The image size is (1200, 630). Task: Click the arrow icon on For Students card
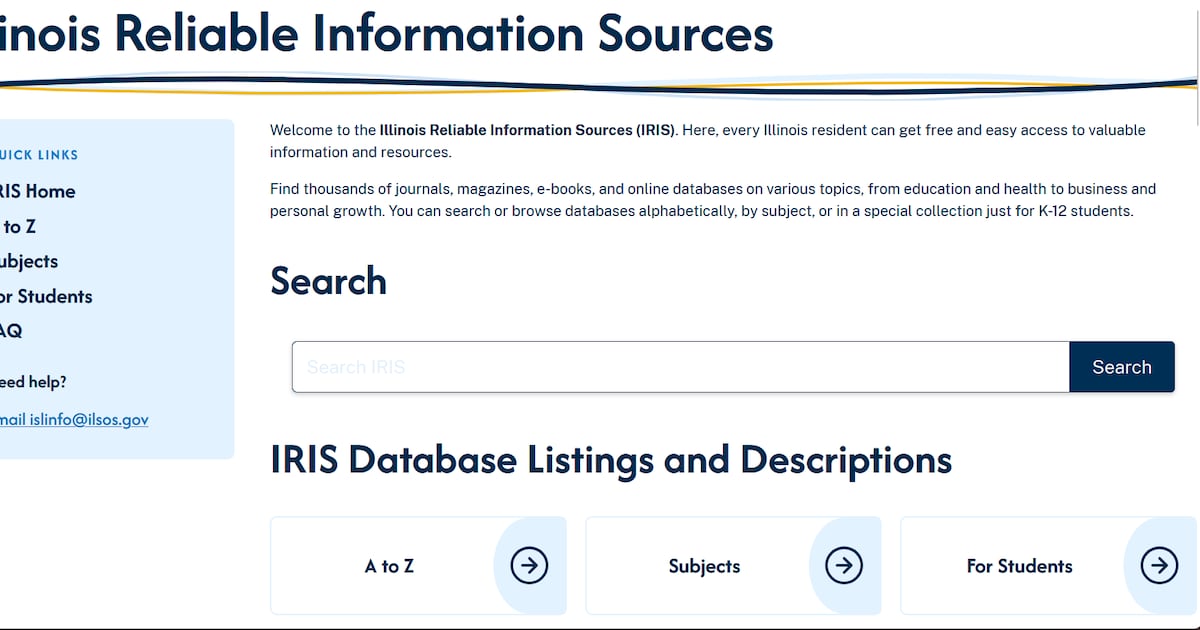(x=1159, y=566)
